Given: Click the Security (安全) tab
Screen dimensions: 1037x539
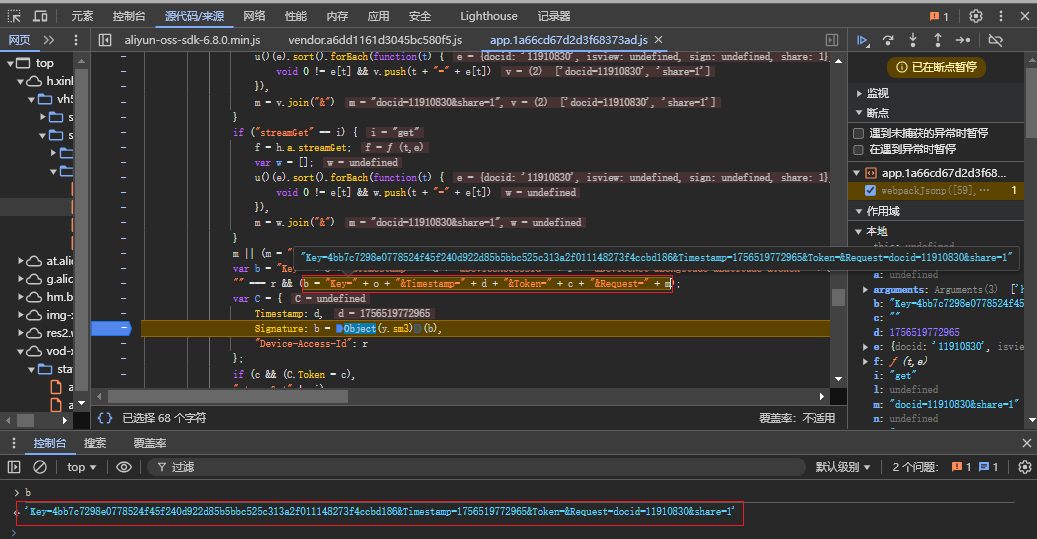Looking at the screenshot, I should [x=419, y=16].
